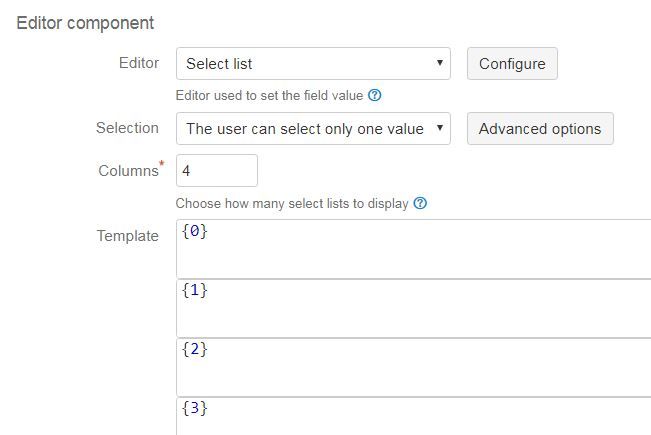Click the Selection field label
651x435 pixels.
click(x=127, y=128)
